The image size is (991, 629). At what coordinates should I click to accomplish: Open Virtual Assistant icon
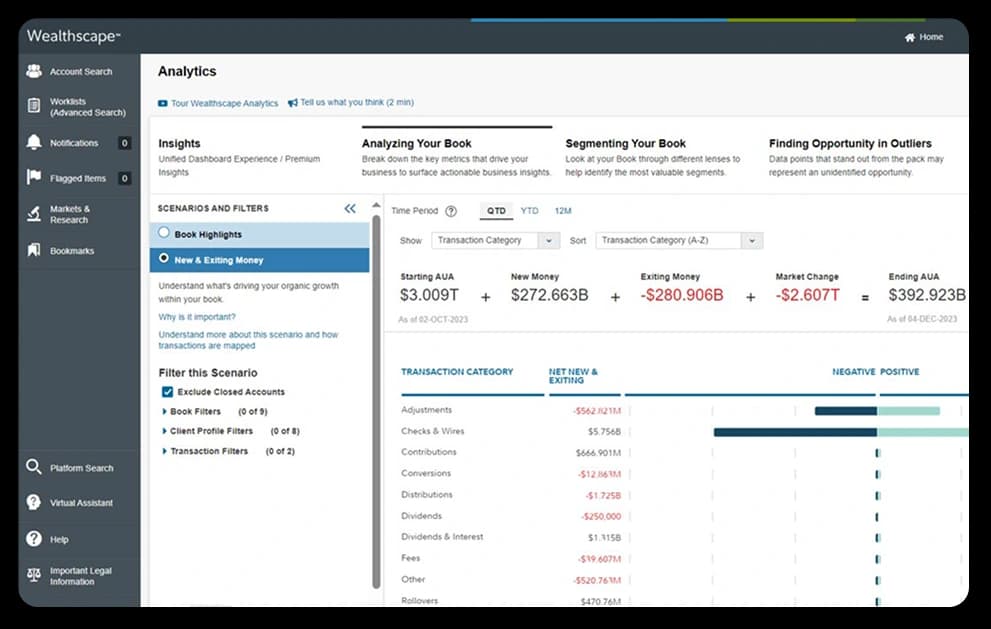click(x=34, y=502)
